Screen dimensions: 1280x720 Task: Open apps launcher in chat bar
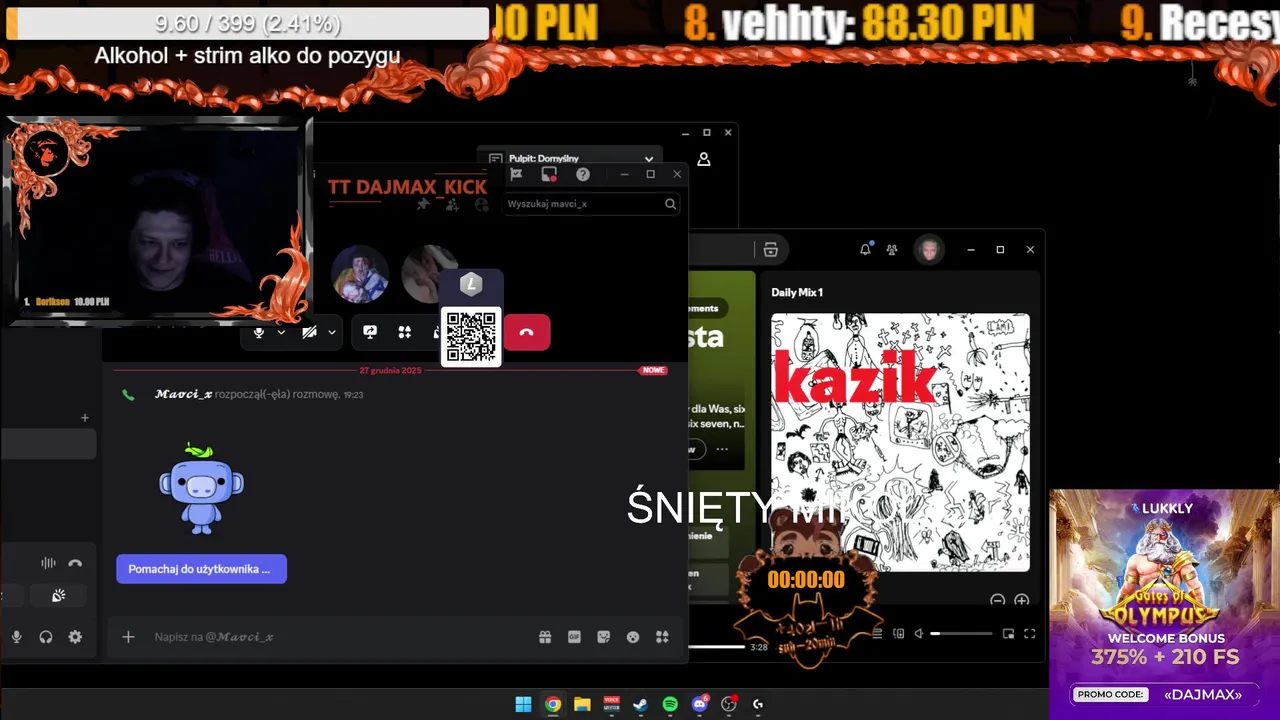[661, 637]
